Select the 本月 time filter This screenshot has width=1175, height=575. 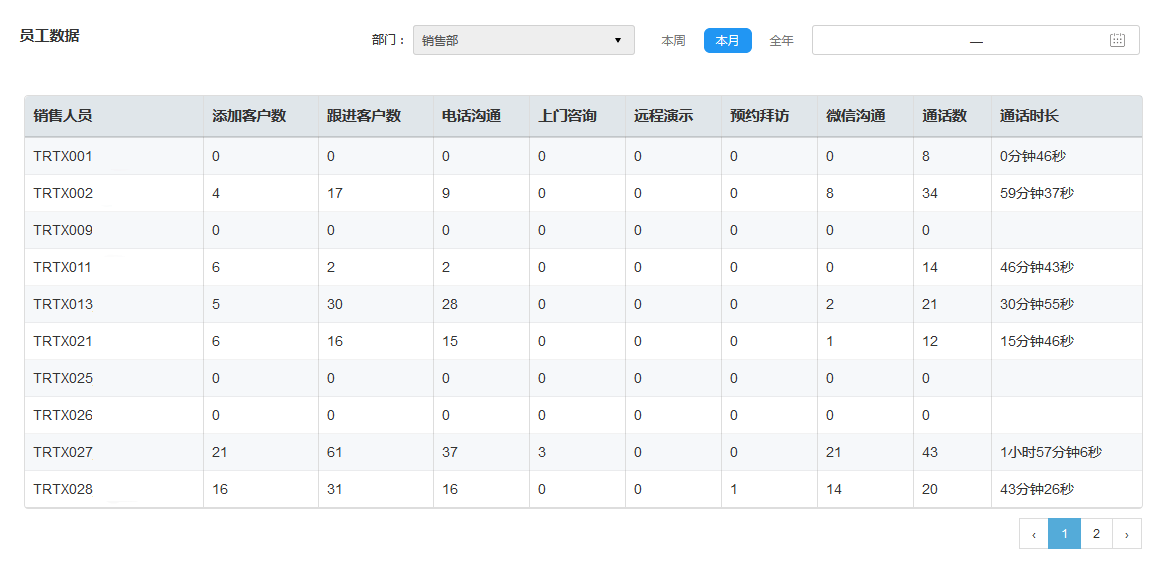(x=727, y=41)
